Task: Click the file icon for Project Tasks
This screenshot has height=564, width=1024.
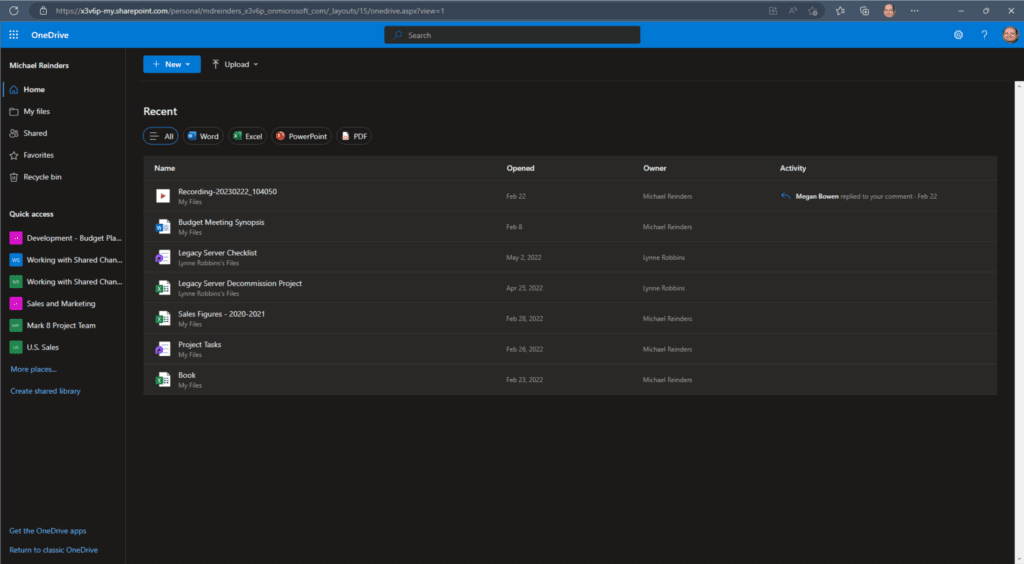Action: click(x=163, y=349)
